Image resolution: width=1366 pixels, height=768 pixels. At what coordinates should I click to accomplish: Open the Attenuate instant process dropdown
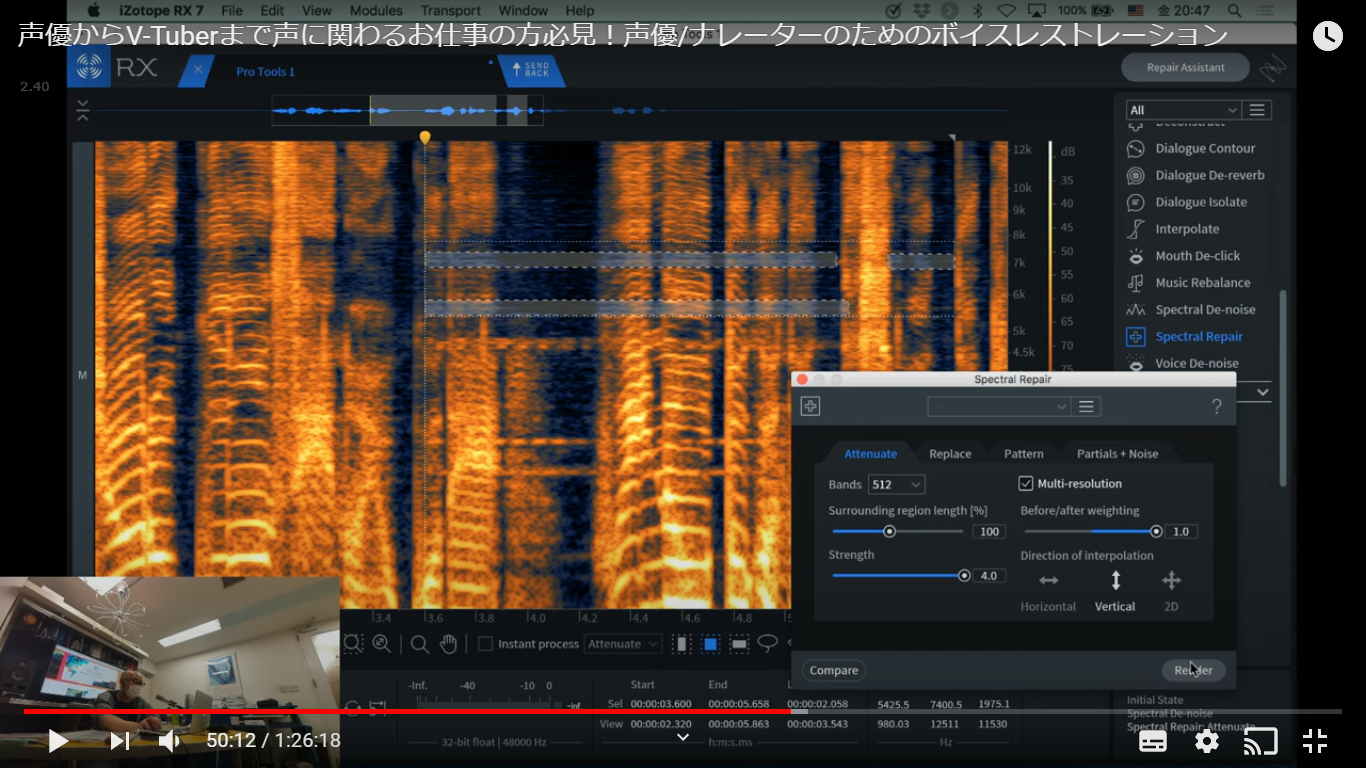pyautogui.click(x=623, y=644)
